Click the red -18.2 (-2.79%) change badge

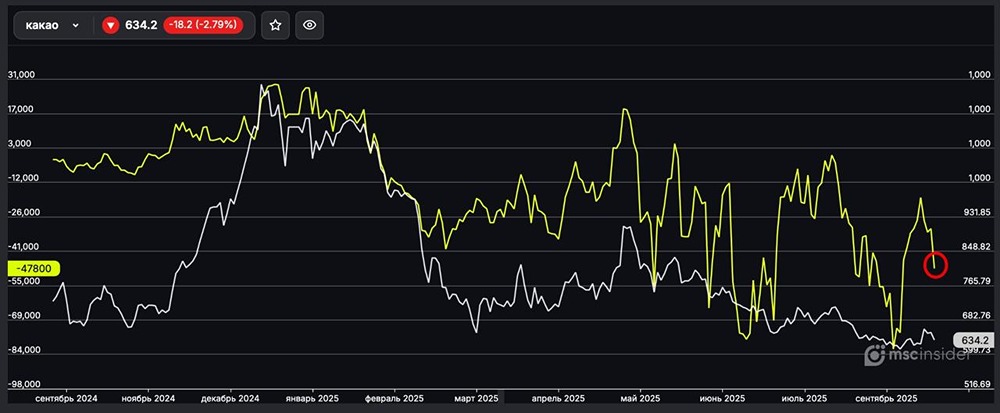tap(207, 26)
